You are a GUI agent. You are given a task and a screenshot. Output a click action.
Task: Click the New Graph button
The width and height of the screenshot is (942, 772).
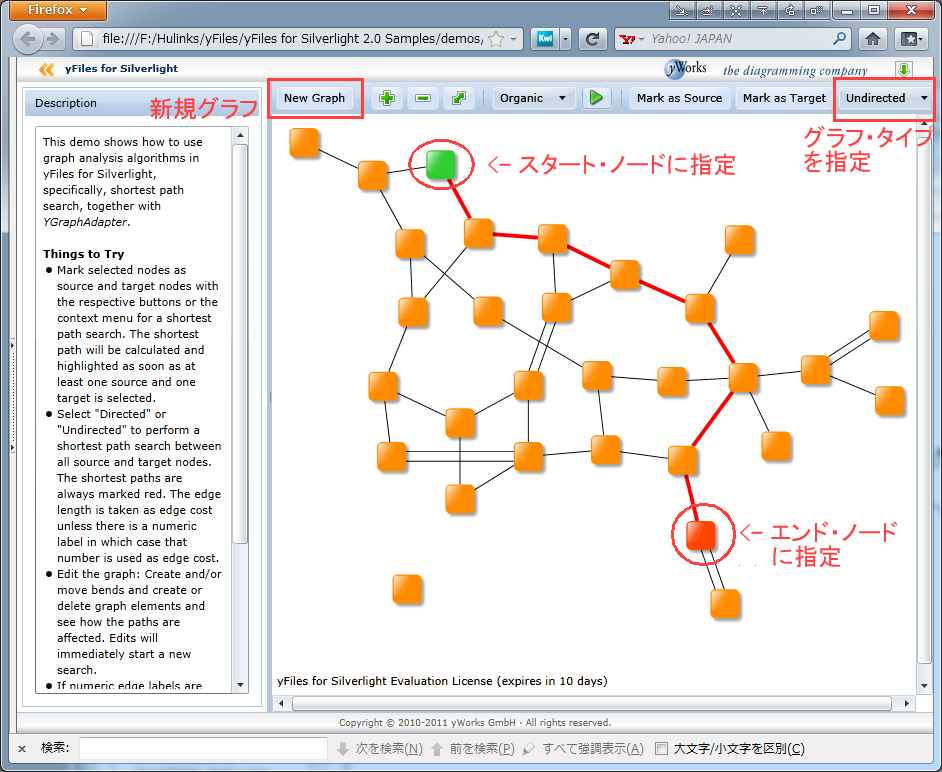click(x=314, y=98)
